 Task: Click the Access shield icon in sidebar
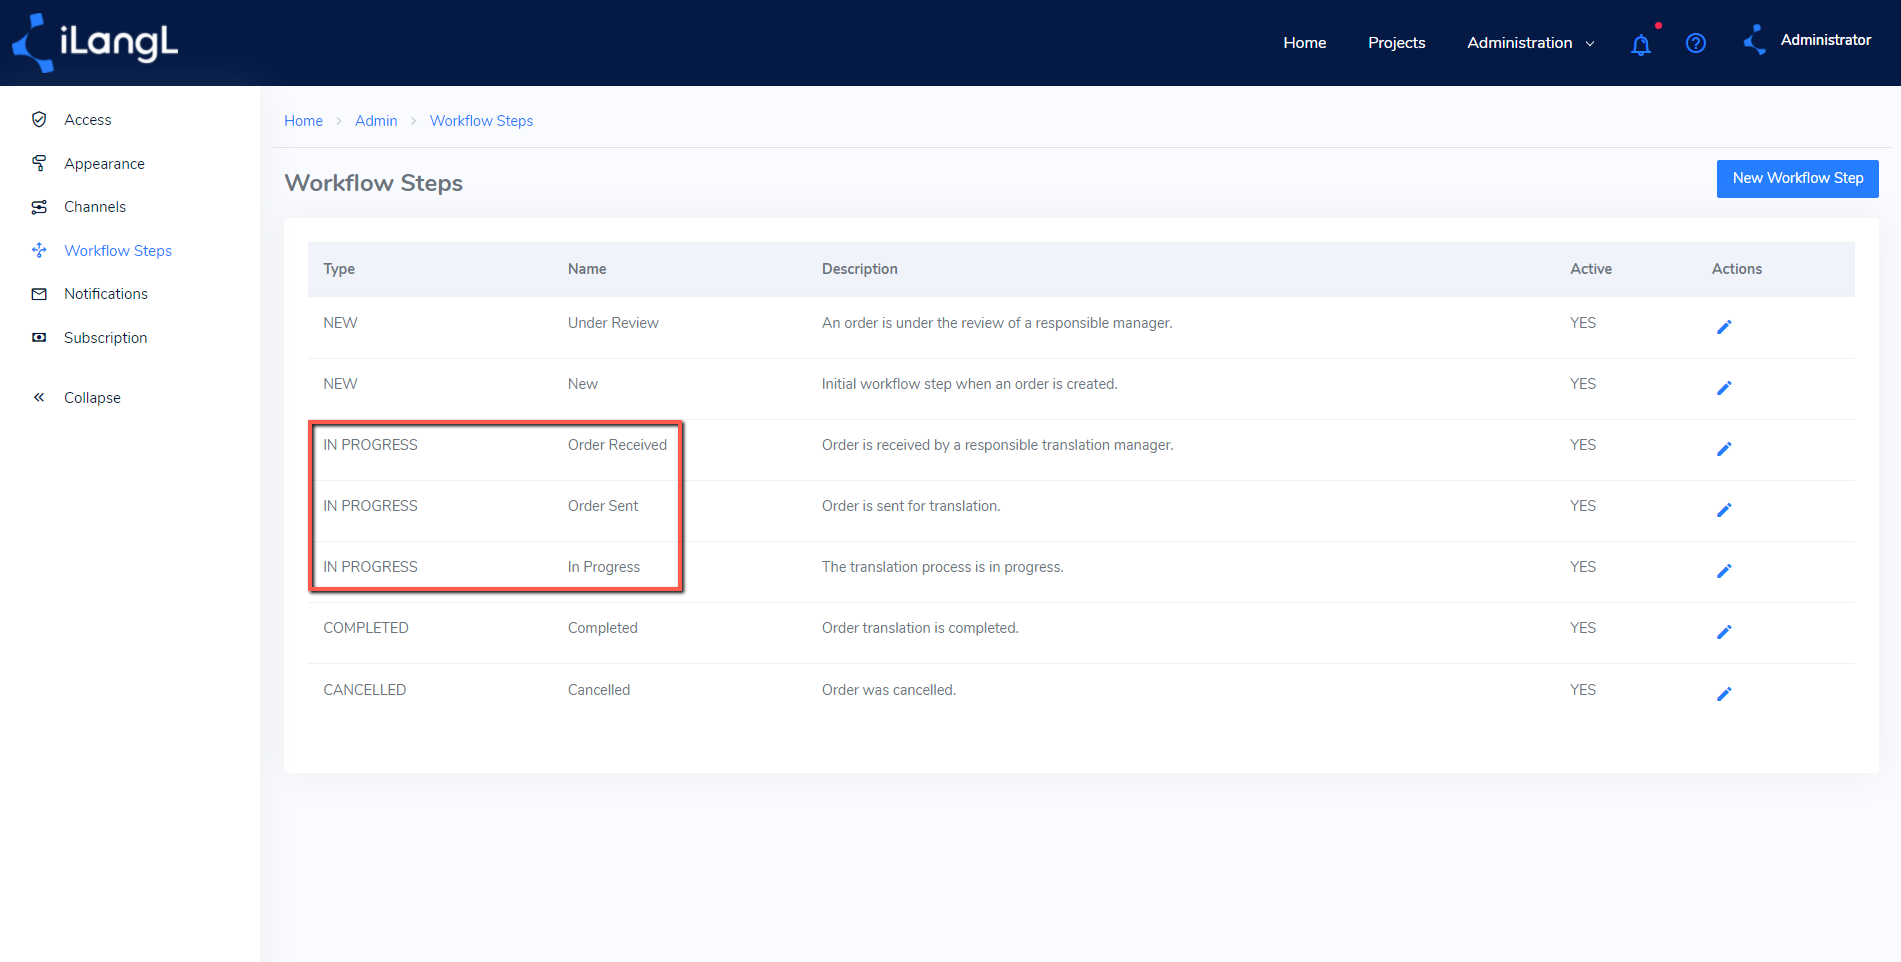pos(39,119)
